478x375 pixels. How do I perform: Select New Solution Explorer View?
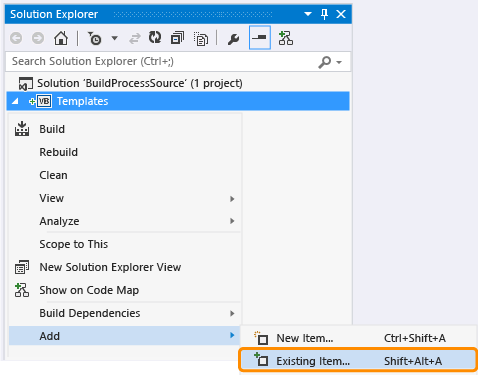(x=125, y=267)
